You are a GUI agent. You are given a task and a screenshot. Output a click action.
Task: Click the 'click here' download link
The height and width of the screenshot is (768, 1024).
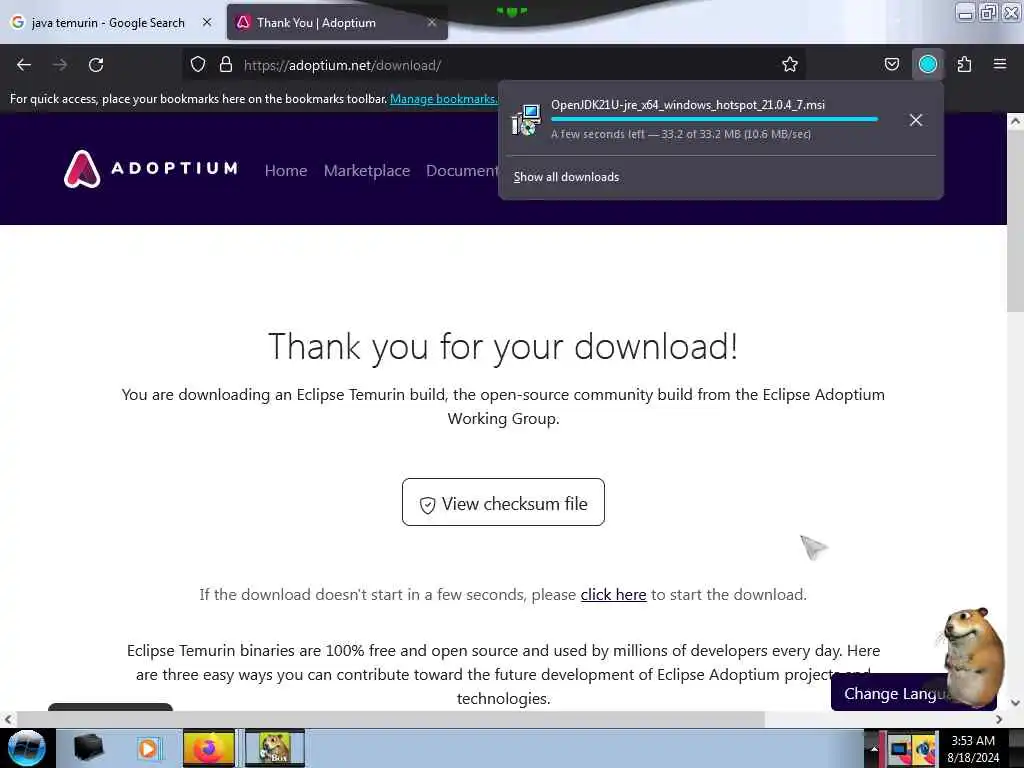point(613,595)
